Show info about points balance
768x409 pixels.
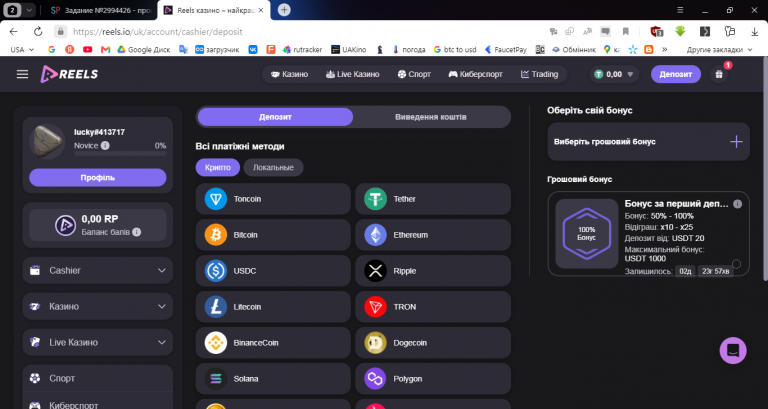click(137, 232)
